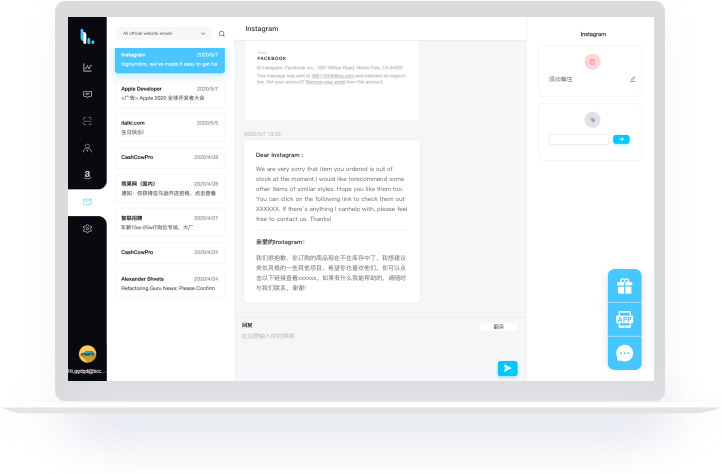Image resolution: width=722 pixels, height=474 pixels.
Task: Click the app logo in sidebar
Action: (x=87, y=37)
